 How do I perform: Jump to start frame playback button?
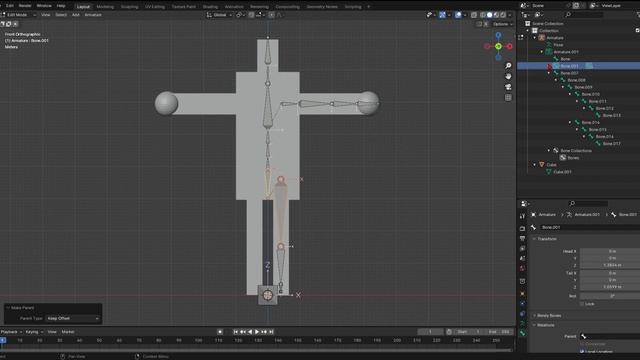click(236, 332)
